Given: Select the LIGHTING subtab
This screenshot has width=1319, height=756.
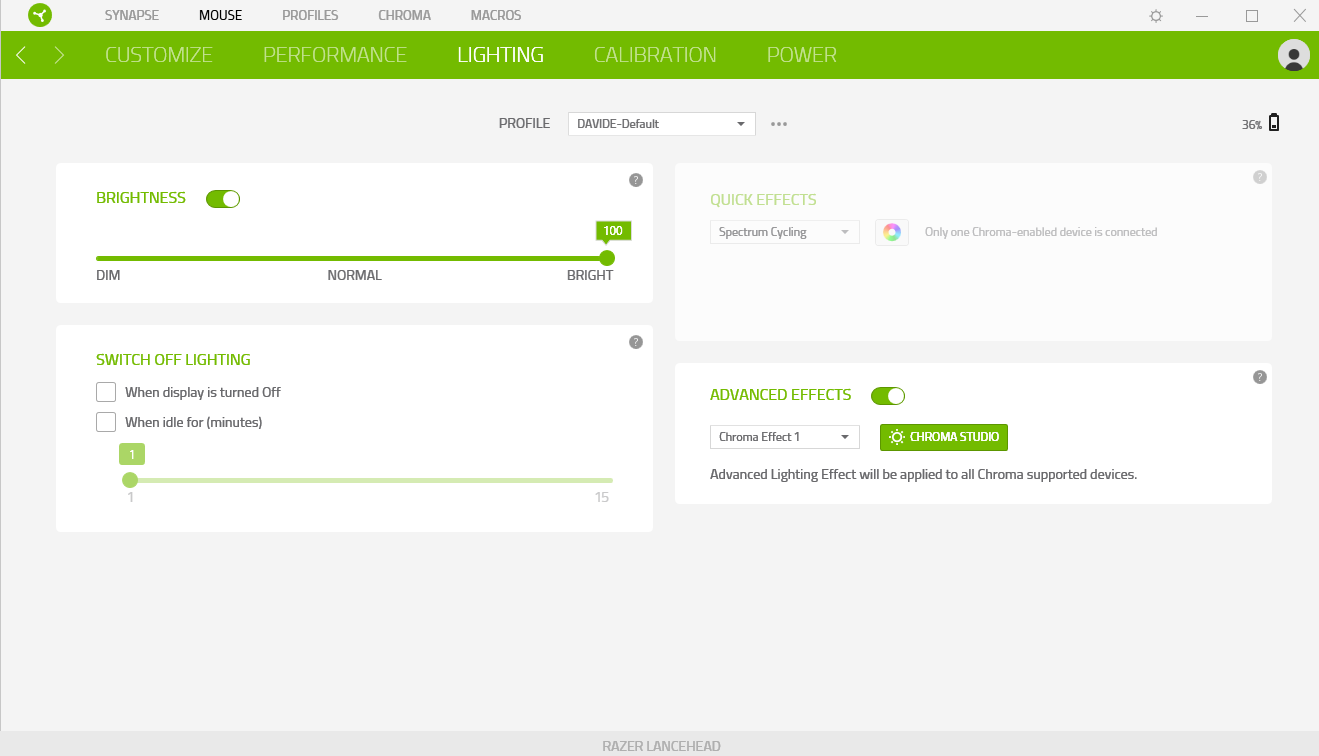Looking at the screenshot, I should click(x=501, y=55).
